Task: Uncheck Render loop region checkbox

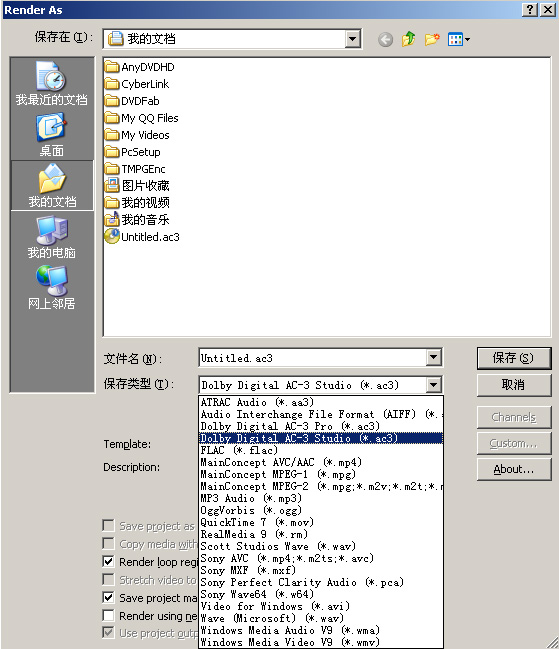Action: pyautogui.click(x=108, y=561)
